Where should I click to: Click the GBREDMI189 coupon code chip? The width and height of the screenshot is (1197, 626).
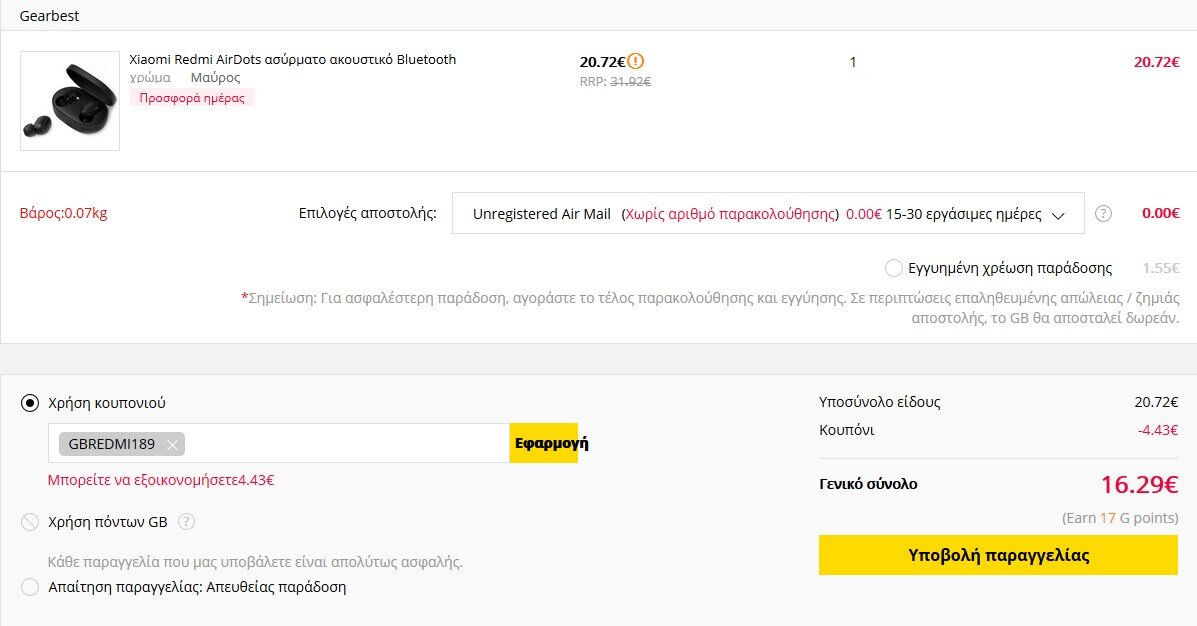point(111,444)
